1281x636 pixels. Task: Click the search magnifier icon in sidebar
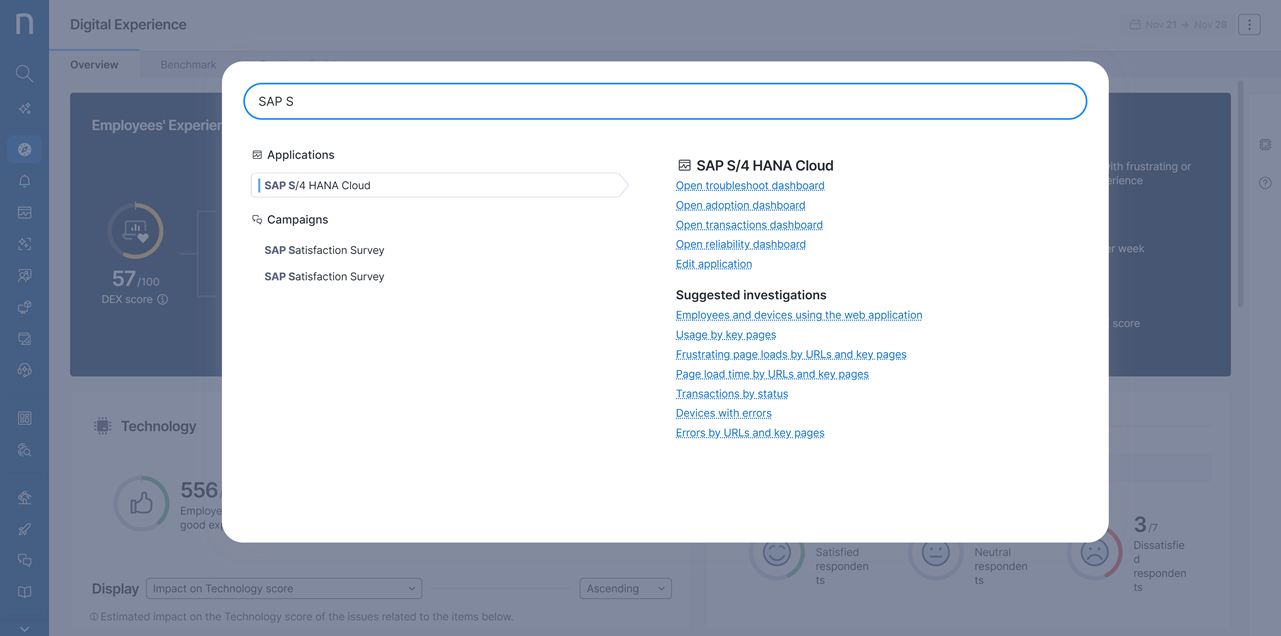(x=24, y=73)
